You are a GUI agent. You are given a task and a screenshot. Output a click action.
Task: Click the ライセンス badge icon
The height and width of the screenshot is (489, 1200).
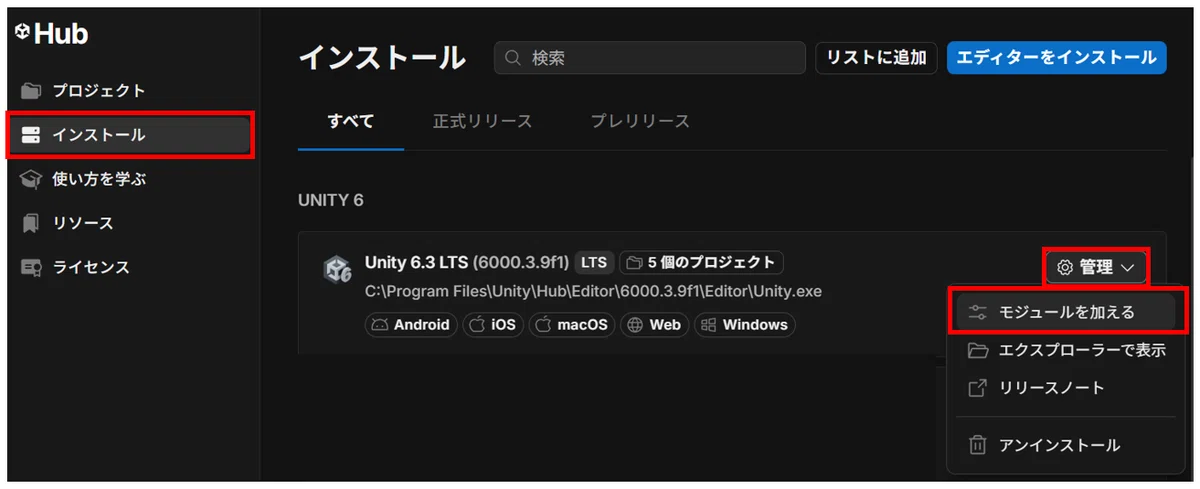pyautogui.click(x=31, y=267)
